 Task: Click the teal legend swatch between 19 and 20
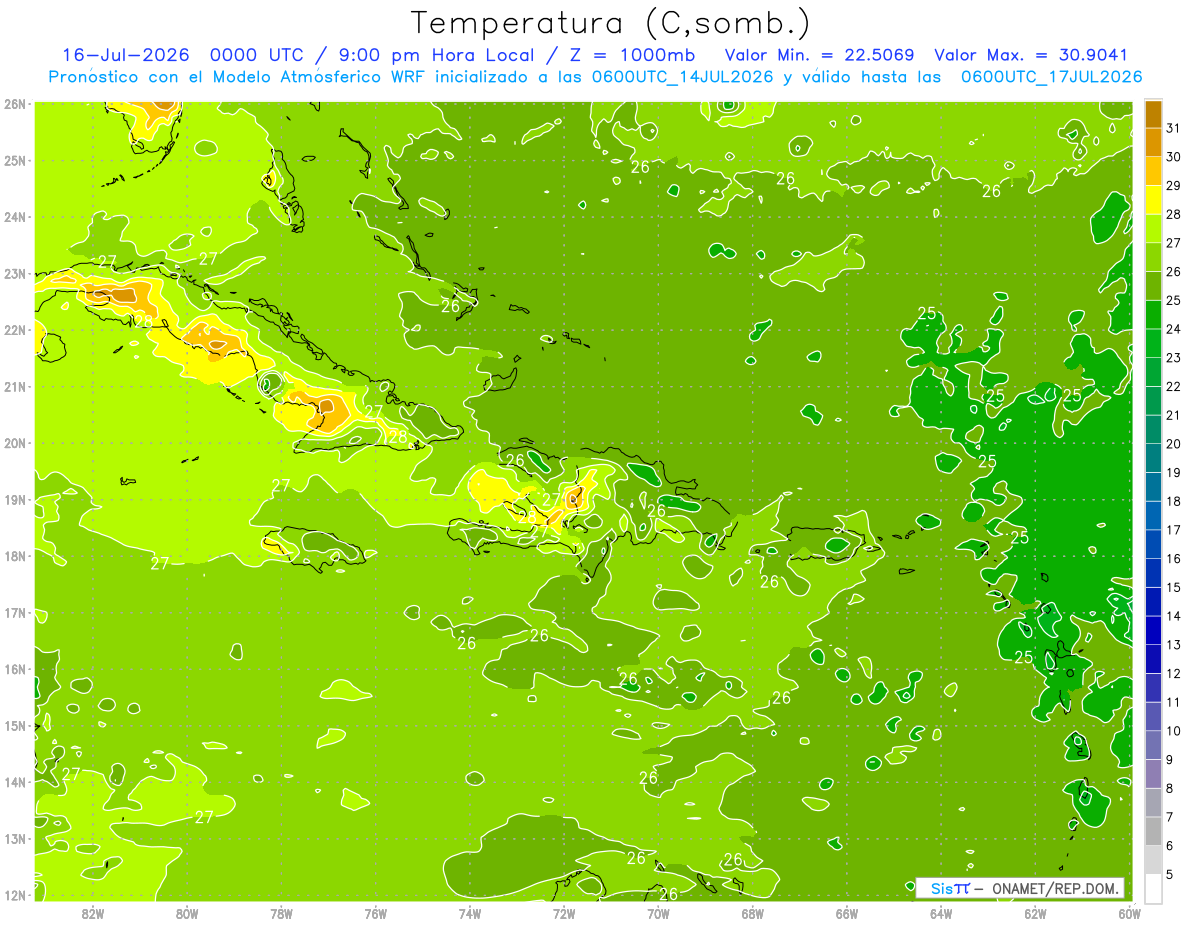point(1153,458)
